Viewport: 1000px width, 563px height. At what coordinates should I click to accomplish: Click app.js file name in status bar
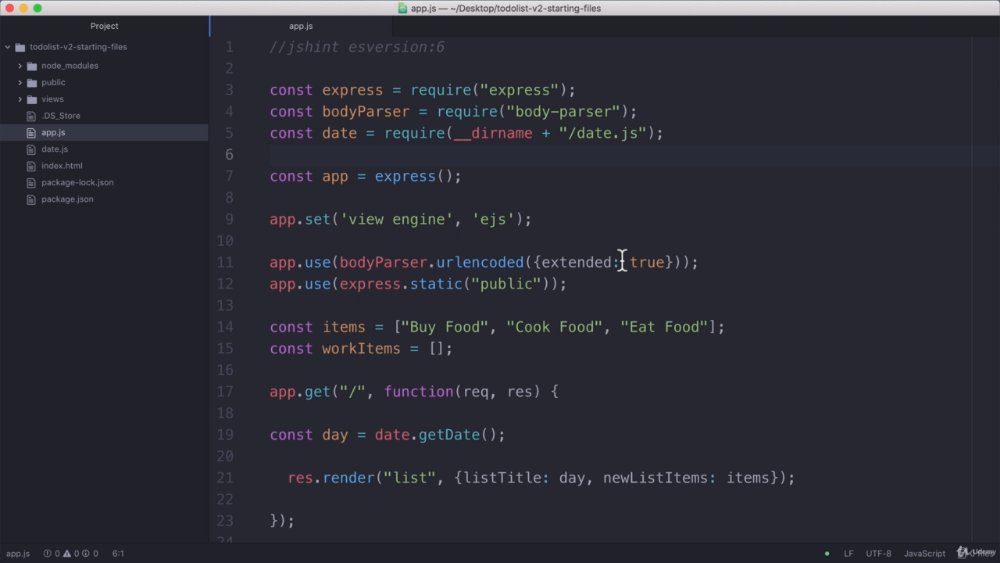tap(18, 553)
